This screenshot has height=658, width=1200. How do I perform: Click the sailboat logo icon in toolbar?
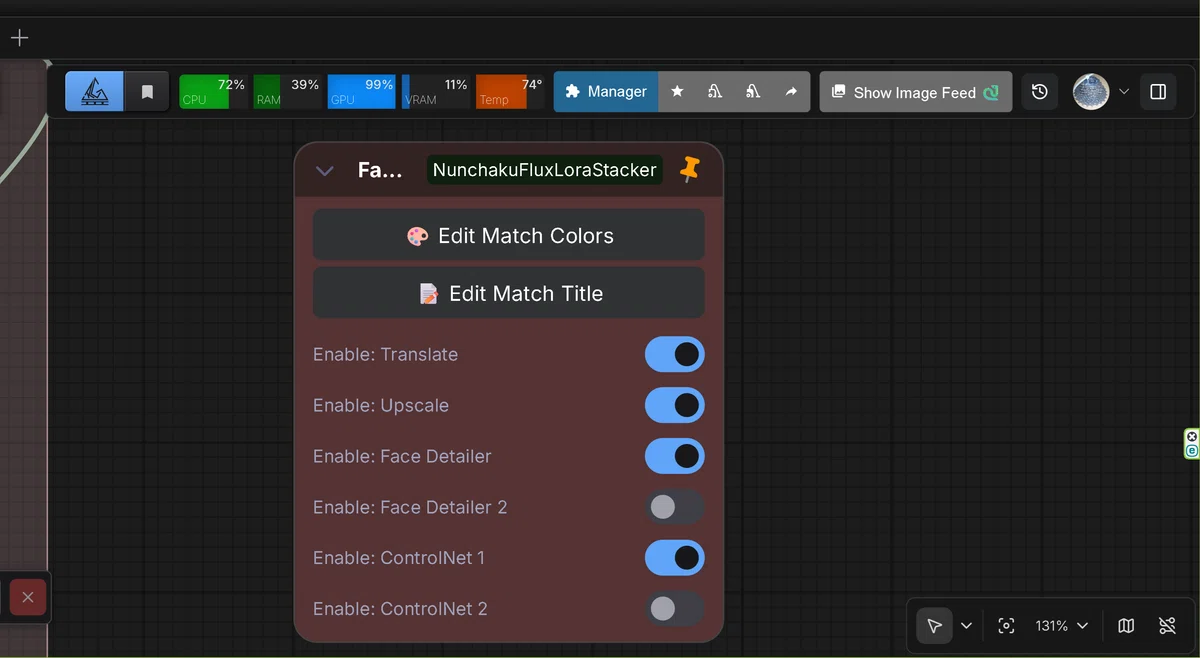pos(95,91)
